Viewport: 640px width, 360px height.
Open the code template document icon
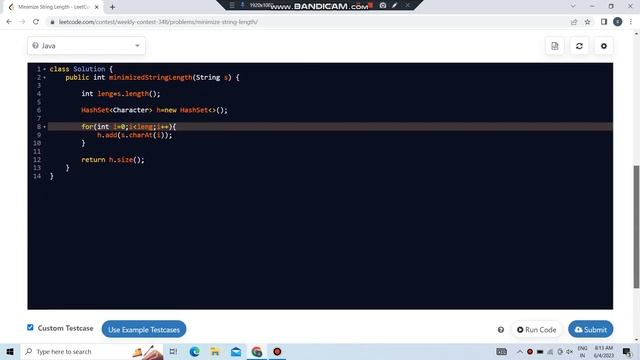click(554, 46)
